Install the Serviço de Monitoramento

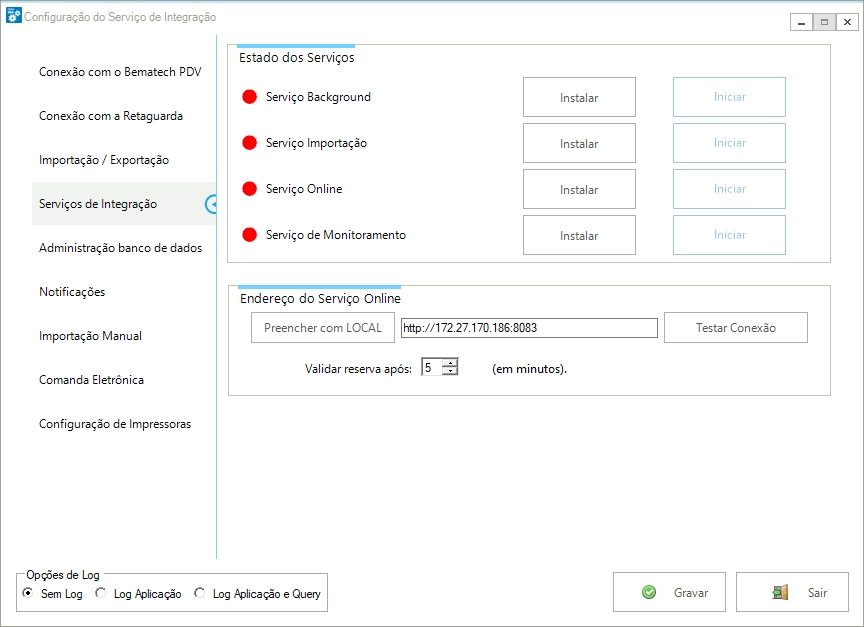[x=579, y=235]
